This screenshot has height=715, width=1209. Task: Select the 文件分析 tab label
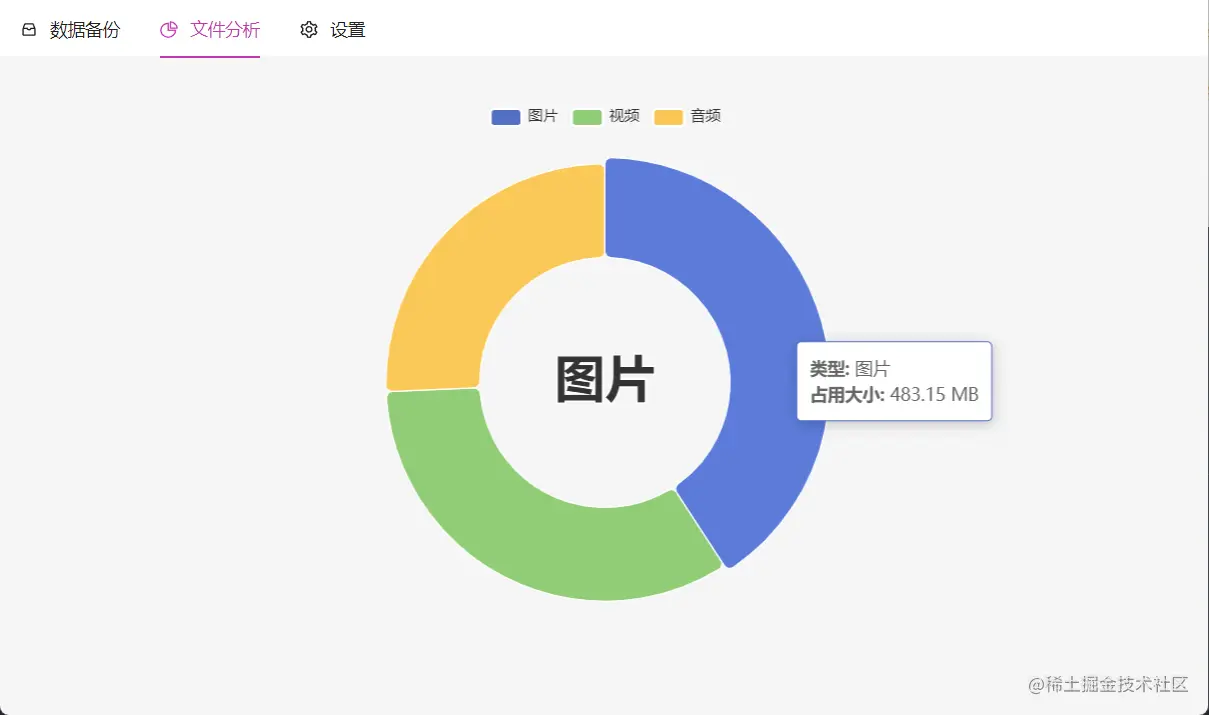click(225, 30)
